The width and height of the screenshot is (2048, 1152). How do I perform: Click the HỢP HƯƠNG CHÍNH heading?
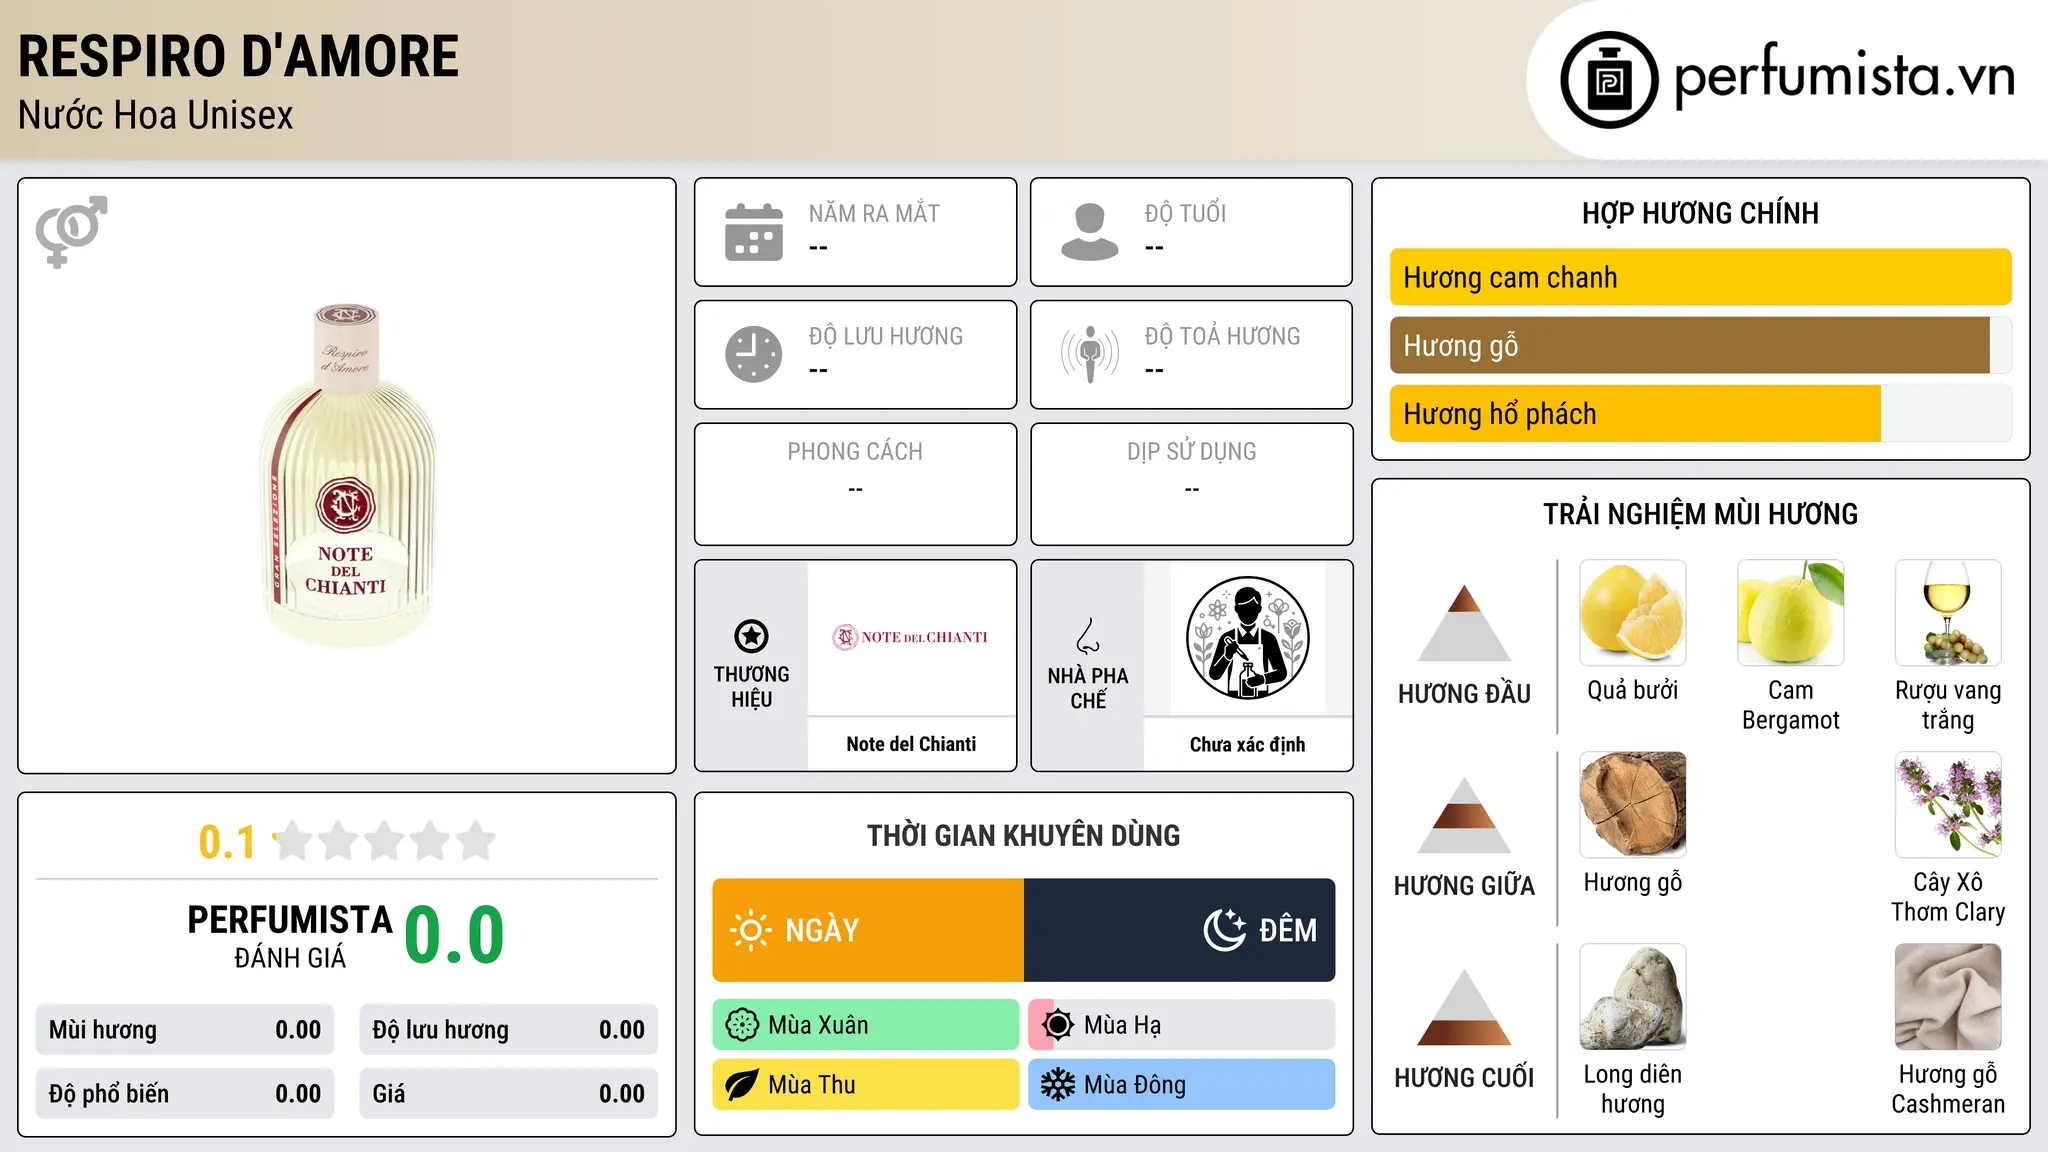pos(1700,213)
